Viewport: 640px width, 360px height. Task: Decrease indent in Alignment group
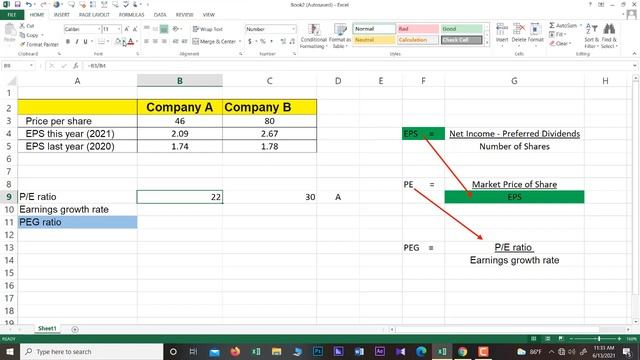pyautogui.click(x=176, y=41)
